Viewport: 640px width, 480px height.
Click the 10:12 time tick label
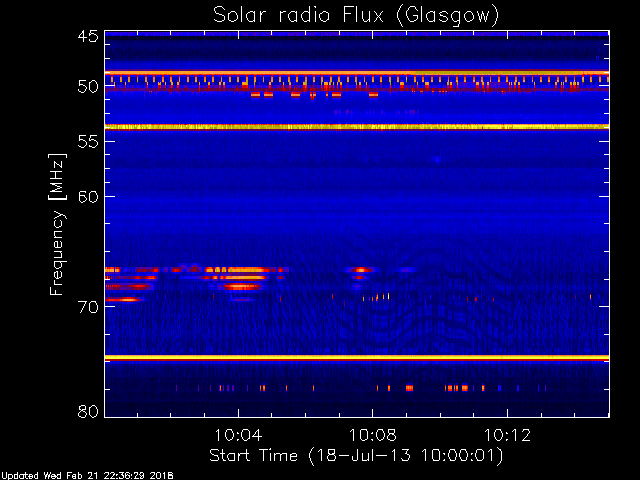coord(507,435)
